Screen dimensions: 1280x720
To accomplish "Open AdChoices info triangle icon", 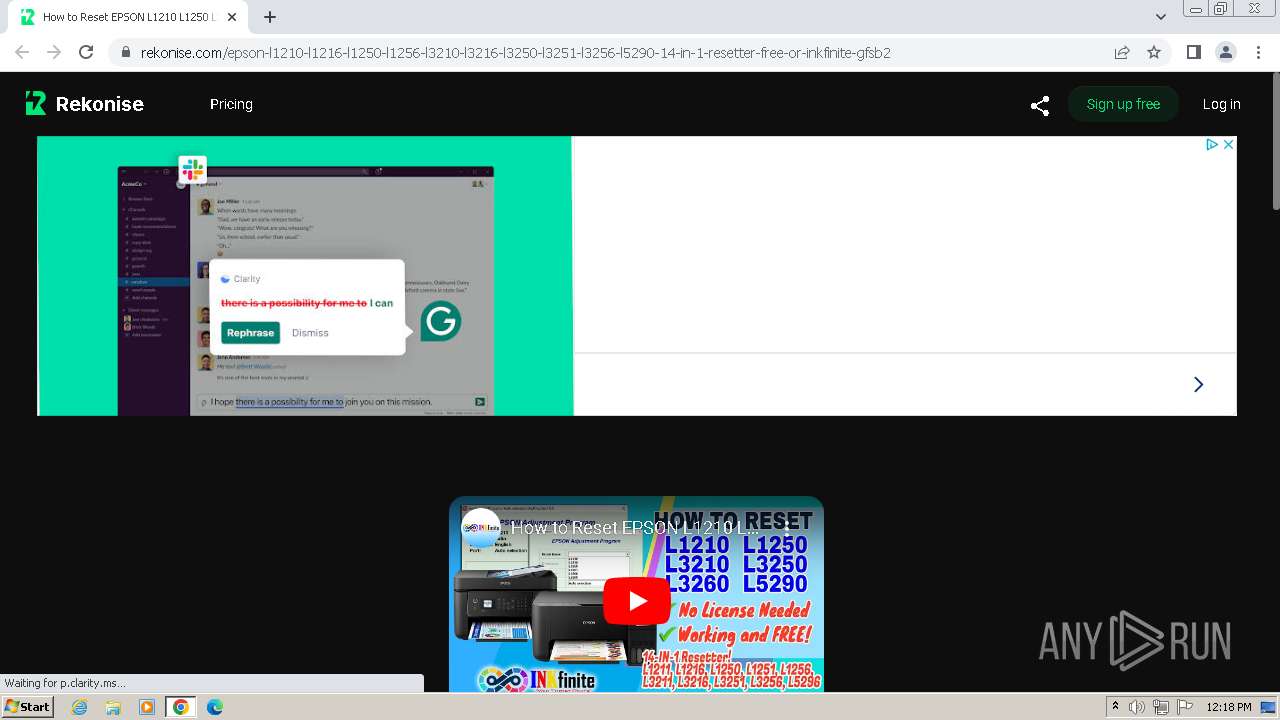I will (1212, 145).
